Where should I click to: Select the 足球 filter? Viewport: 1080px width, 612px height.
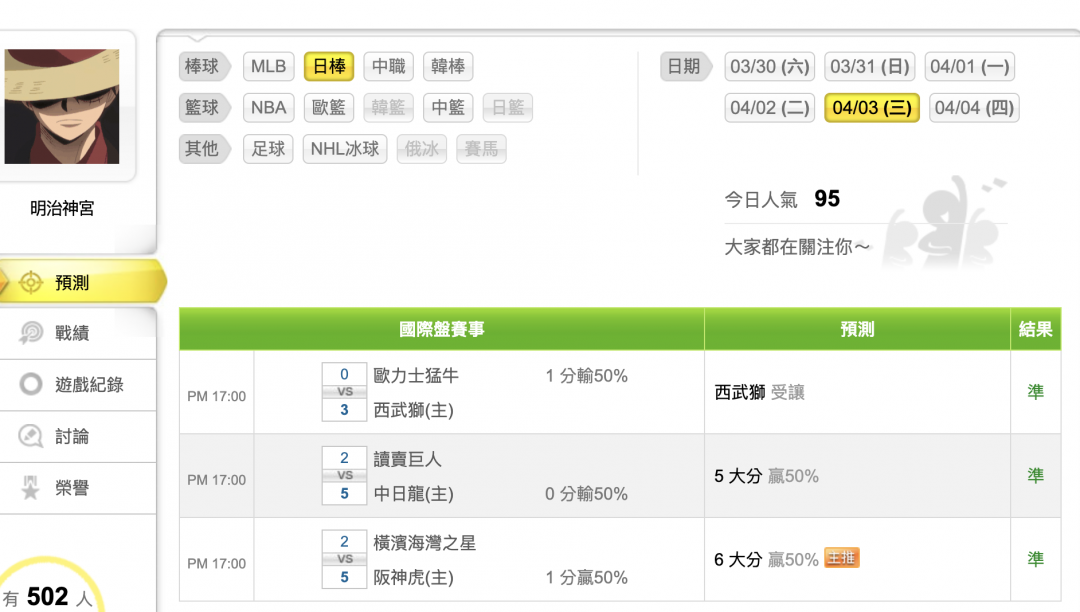[269, 149]
